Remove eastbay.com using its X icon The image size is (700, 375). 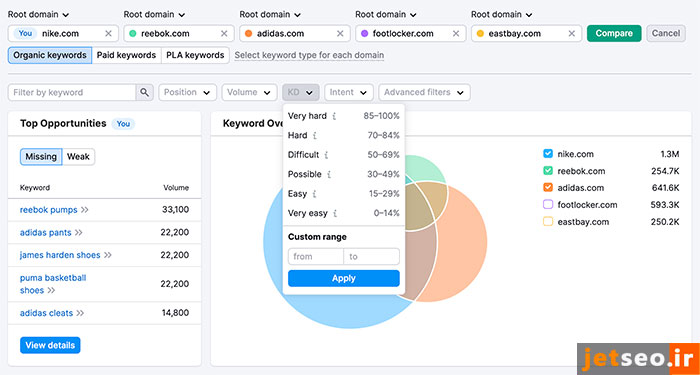click(571, 33)
